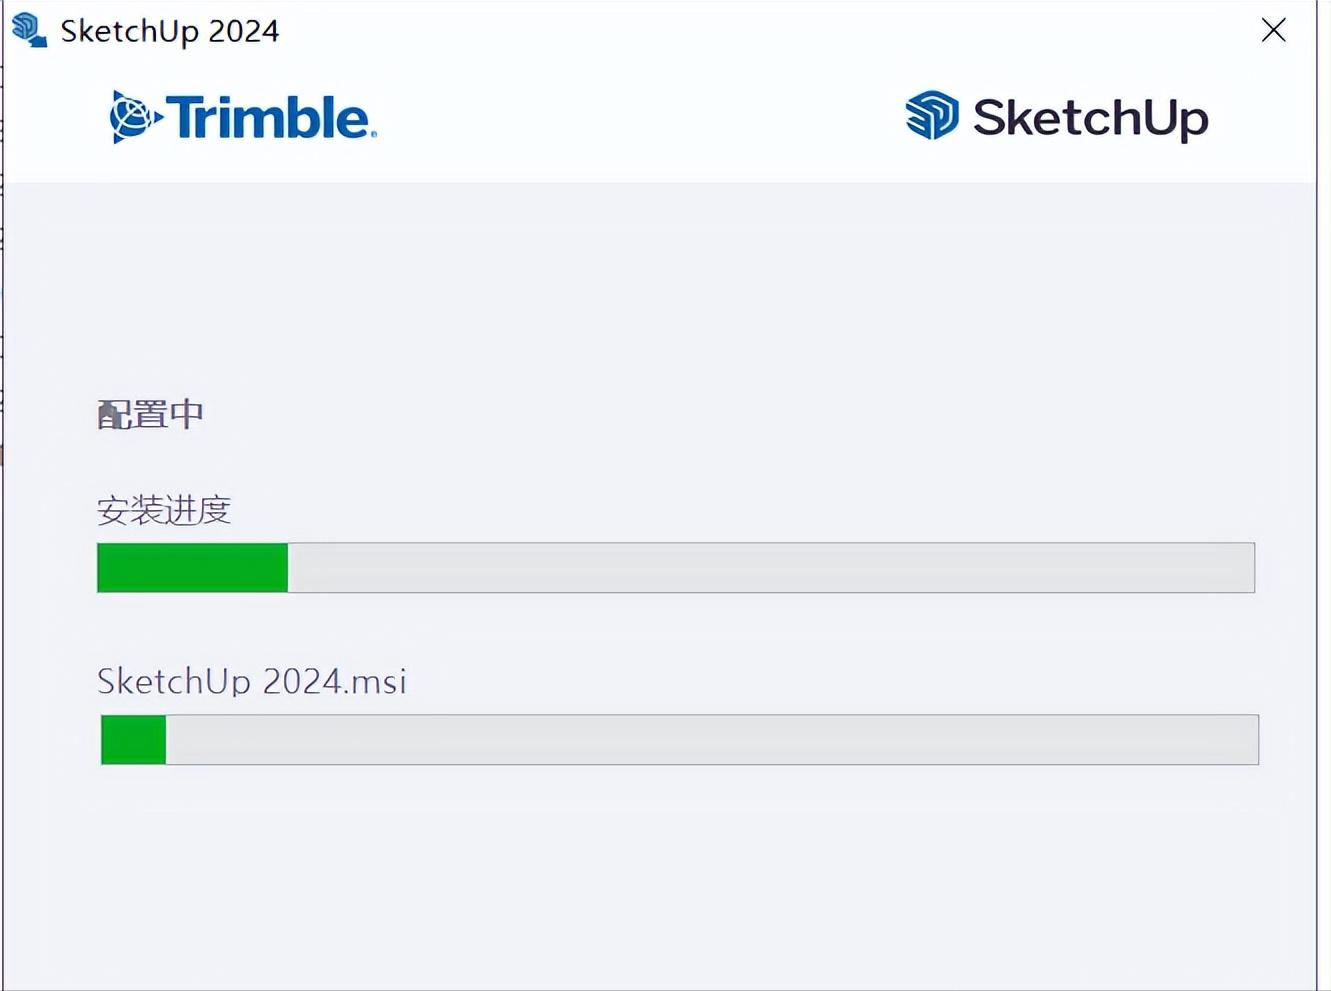This screenshot has height=991, width=1331.
Task: Click the SketchUp wordmark in the header
Action: [x=1090, y=117]
